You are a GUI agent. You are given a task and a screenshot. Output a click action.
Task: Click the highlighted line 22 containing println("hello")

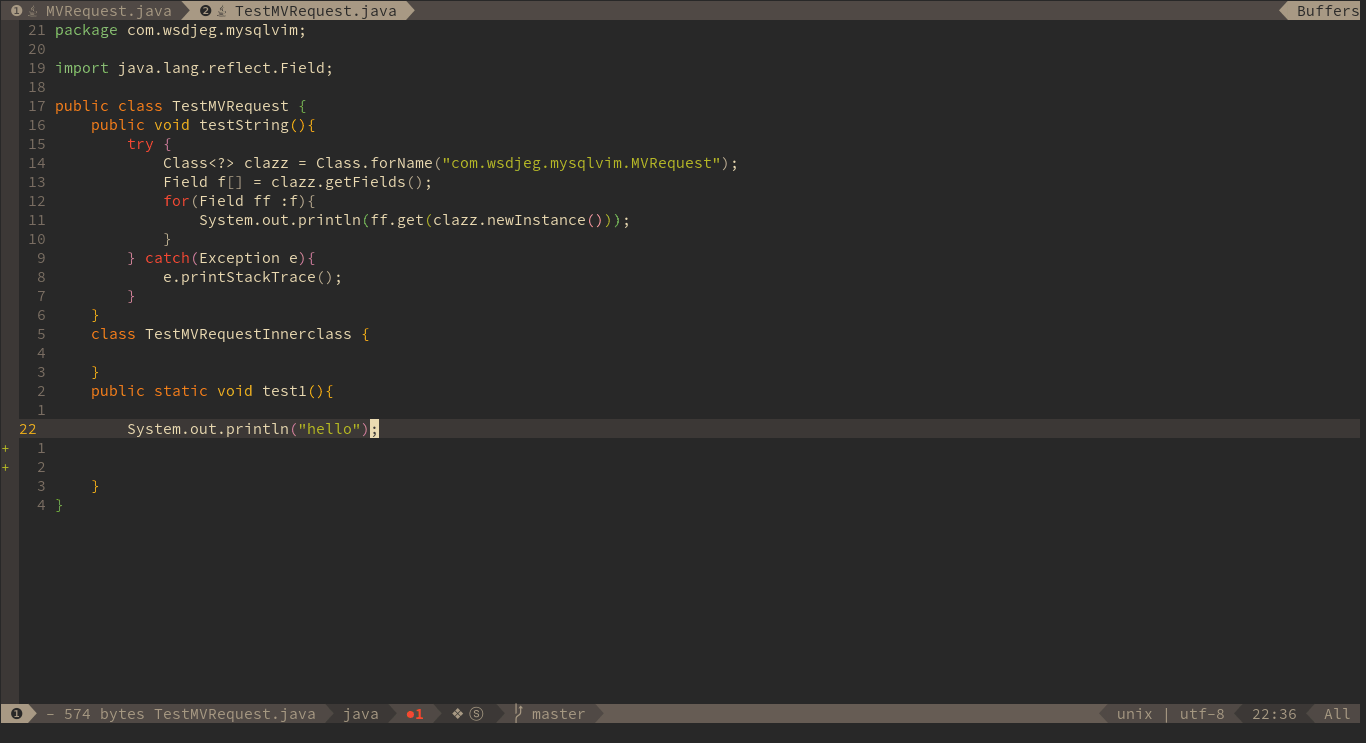point(250,428)
